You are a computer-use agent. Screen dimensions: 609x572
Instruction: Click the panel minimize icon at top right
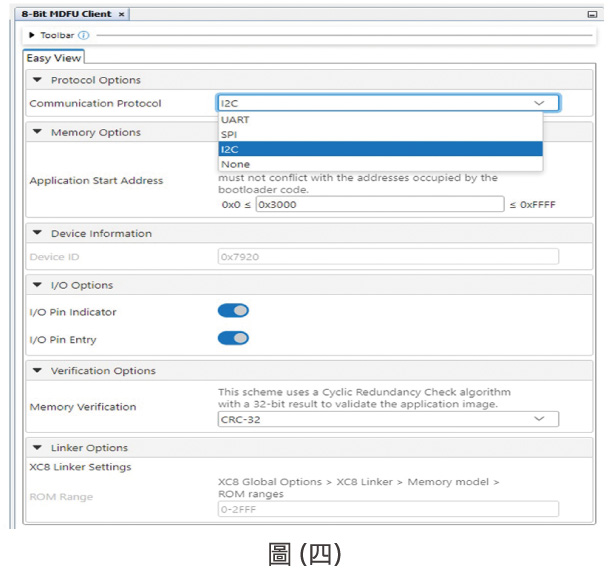591,15
